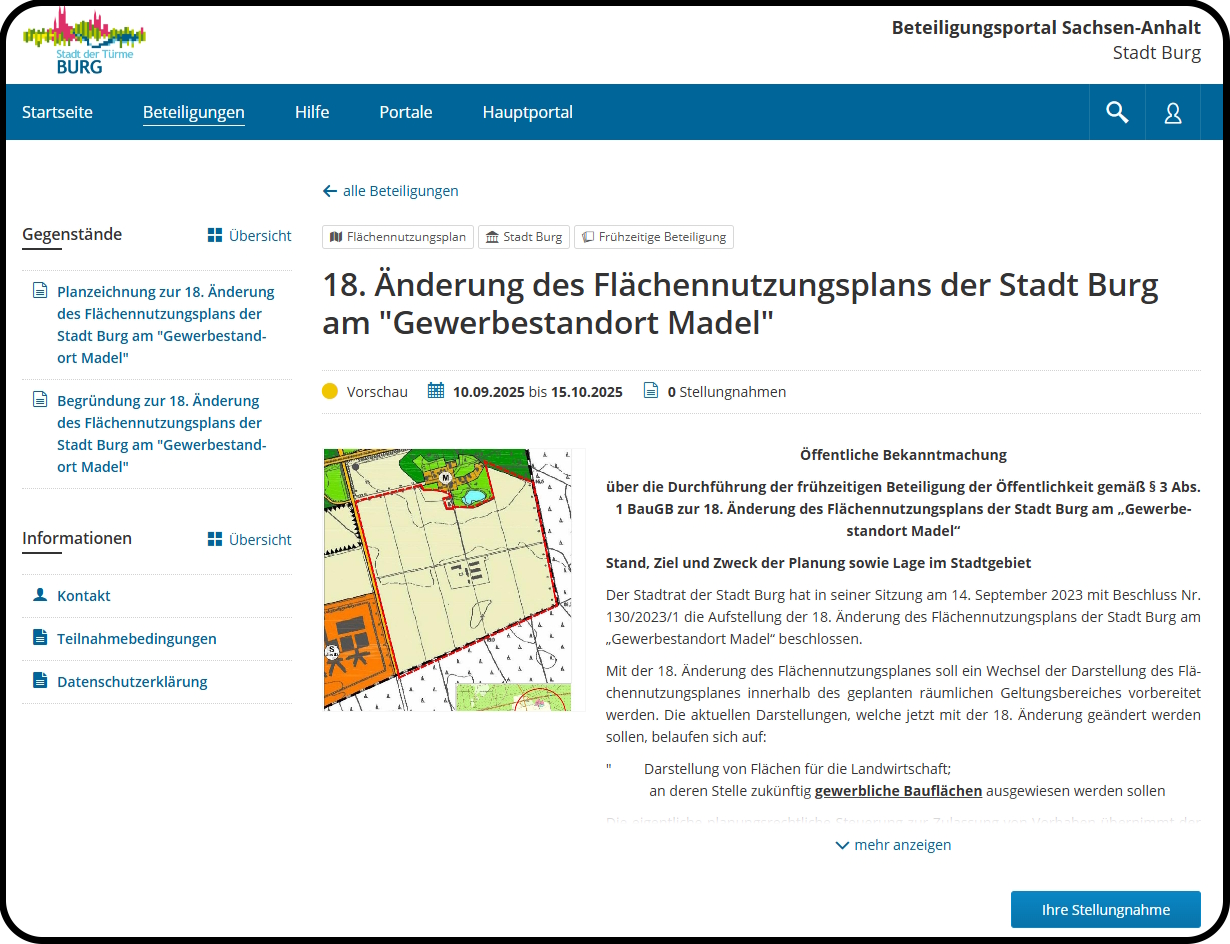Click the back arrow before alle Beteiligungen
The height and width of the screenshot is (944, 1230).
(330, 191)
